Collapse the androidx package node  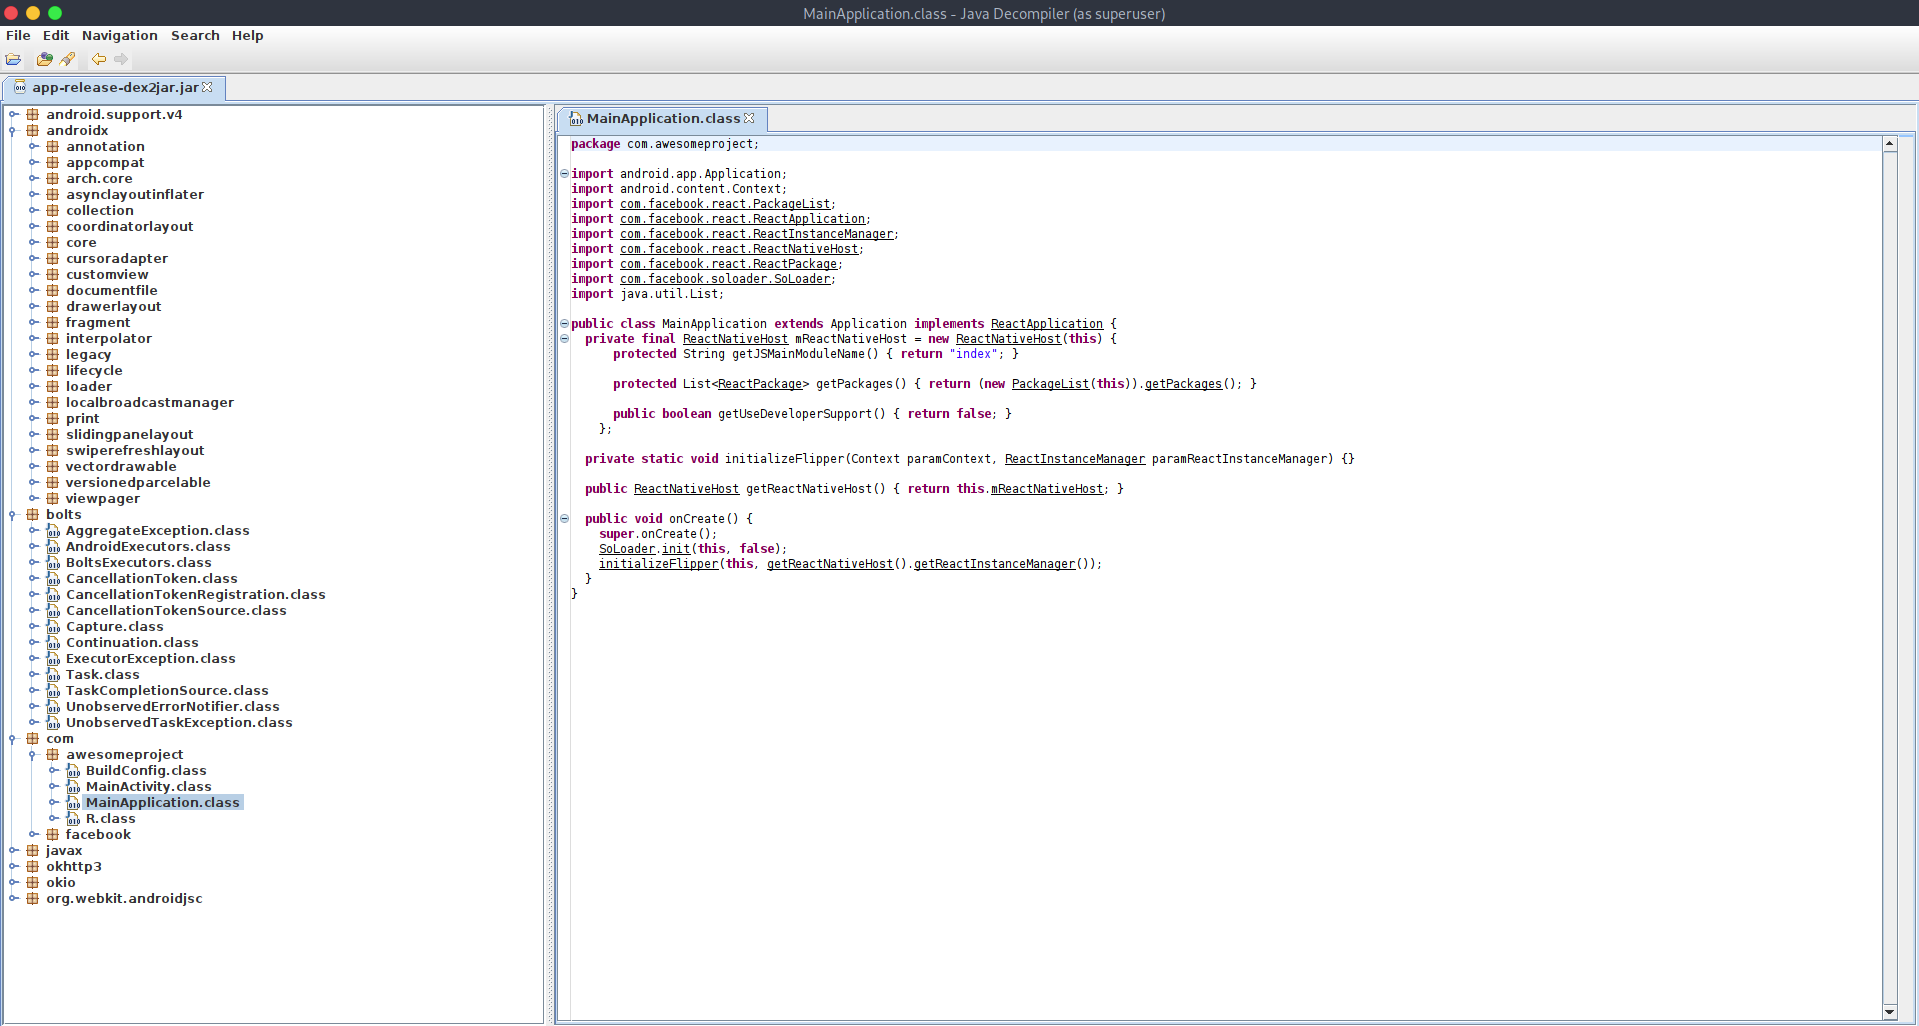(x=11, y=130)
